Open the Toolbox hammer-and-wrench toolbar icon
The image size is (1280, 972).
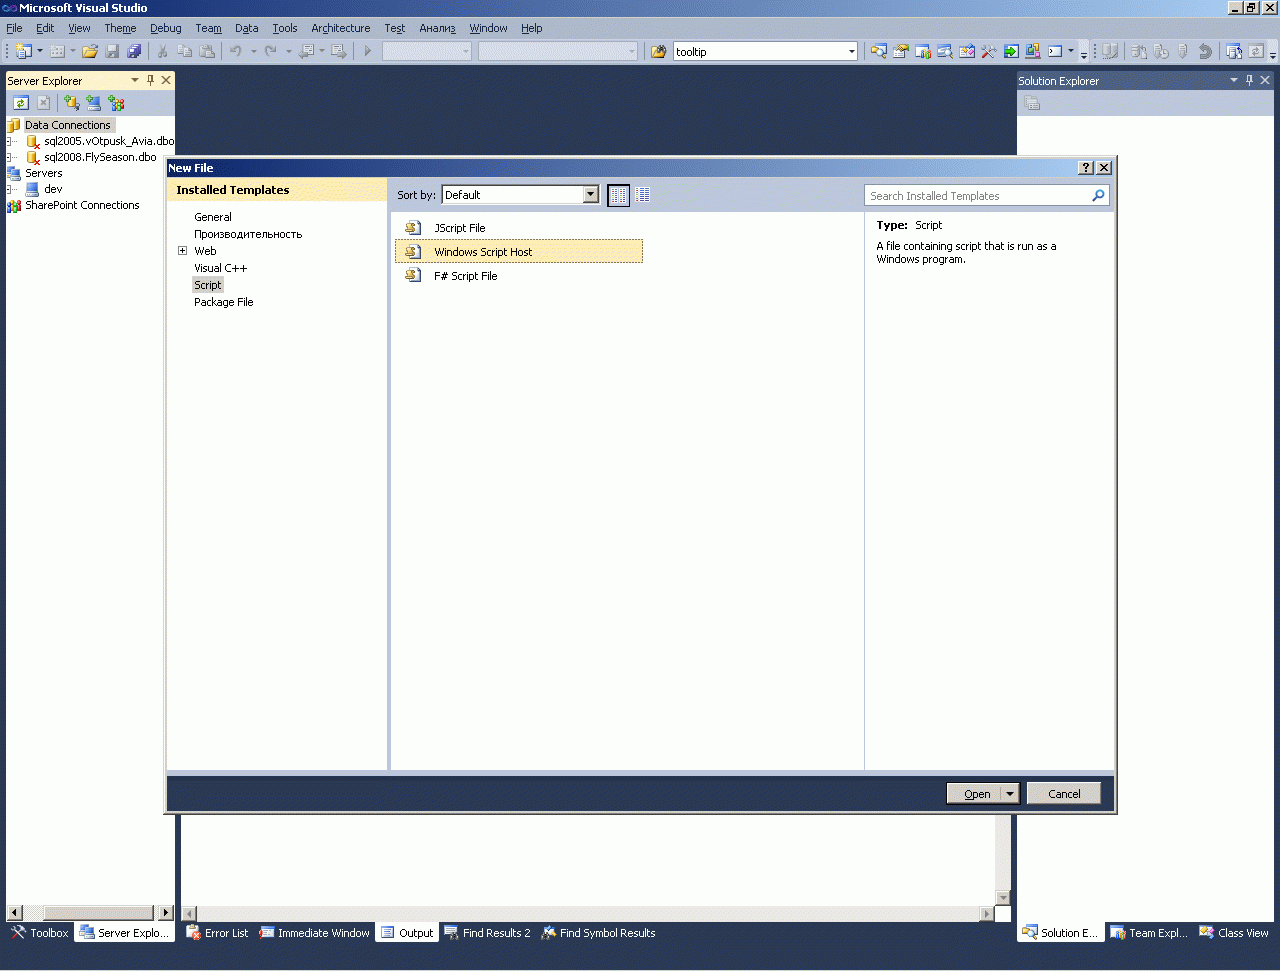pyautogui.click(x=989, y=51)
